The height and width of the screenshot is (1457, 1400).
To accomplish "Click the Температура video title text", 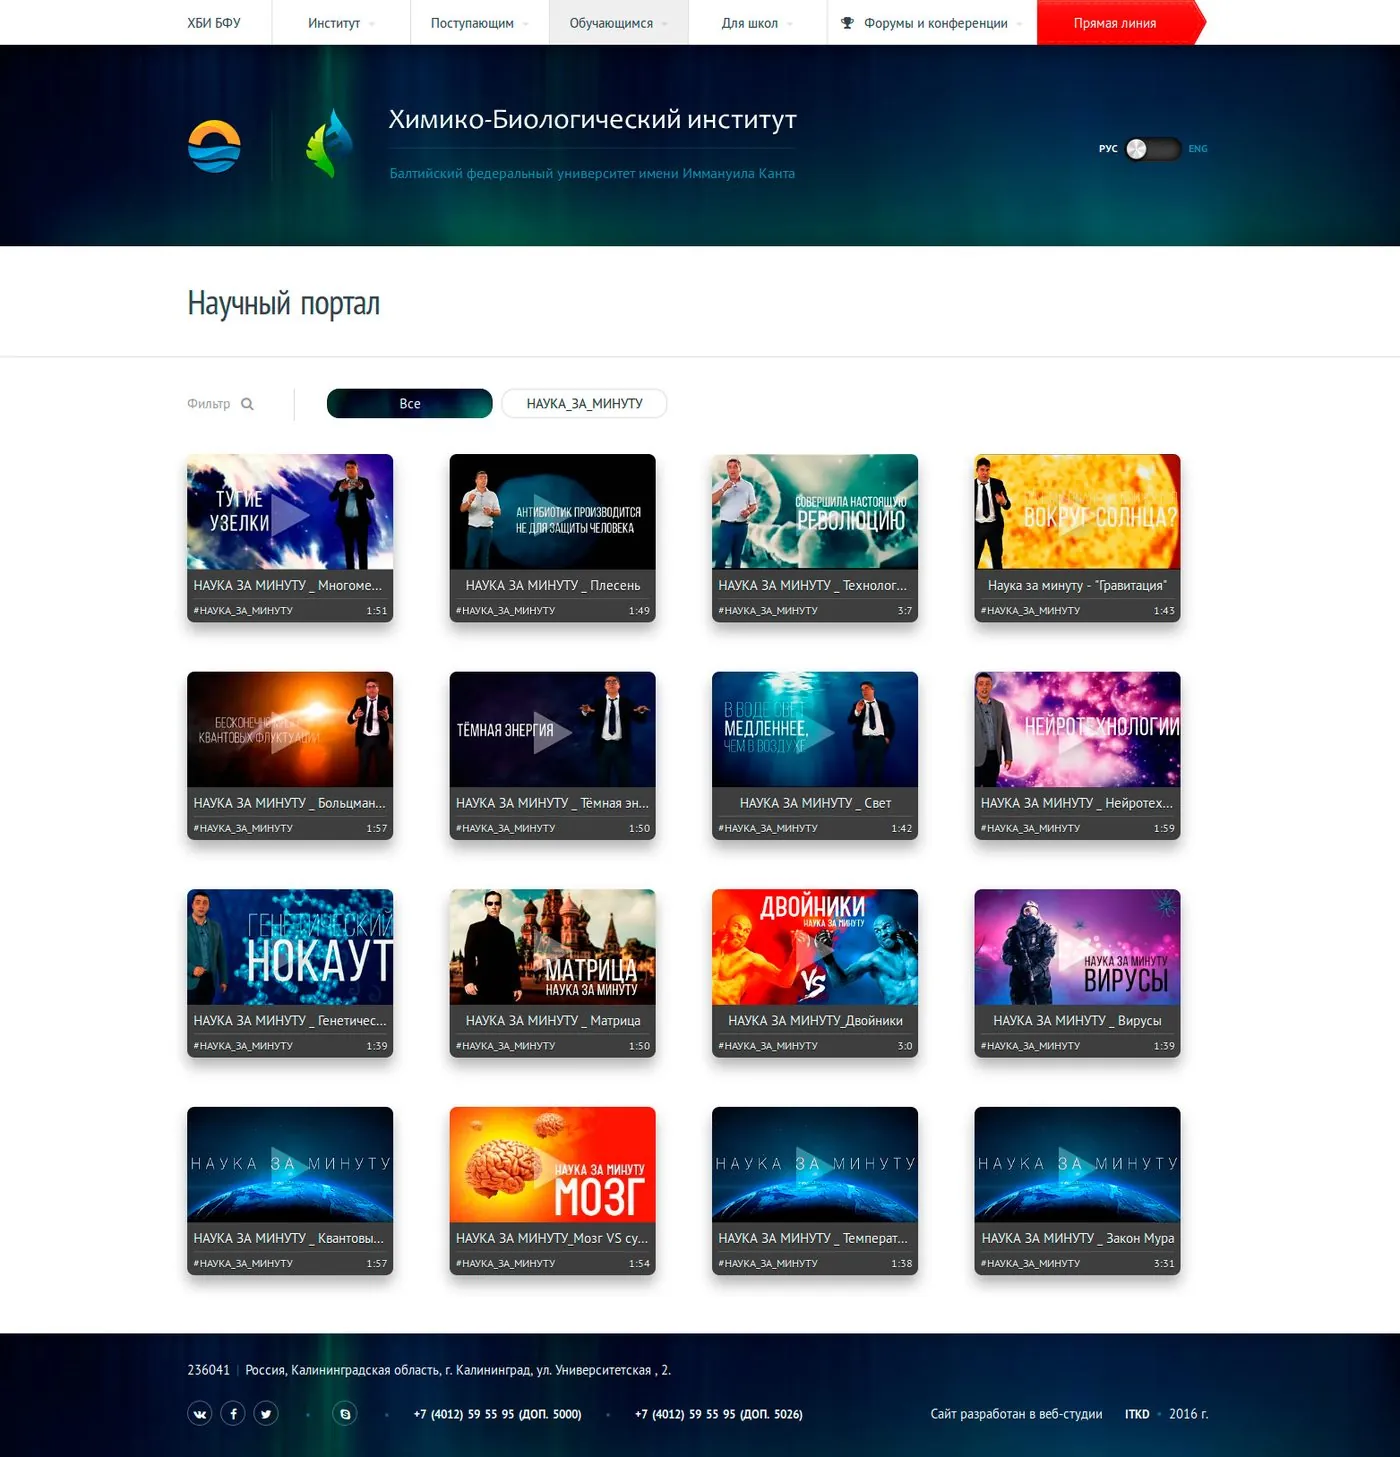I will click(x=813, y=1238).
